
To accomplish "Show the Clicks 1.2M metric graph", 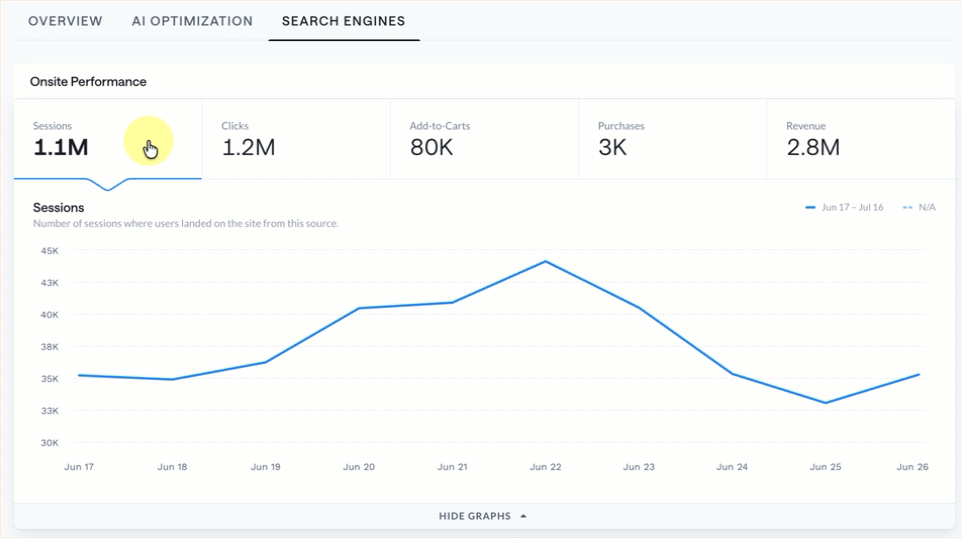I will [296, 139].
